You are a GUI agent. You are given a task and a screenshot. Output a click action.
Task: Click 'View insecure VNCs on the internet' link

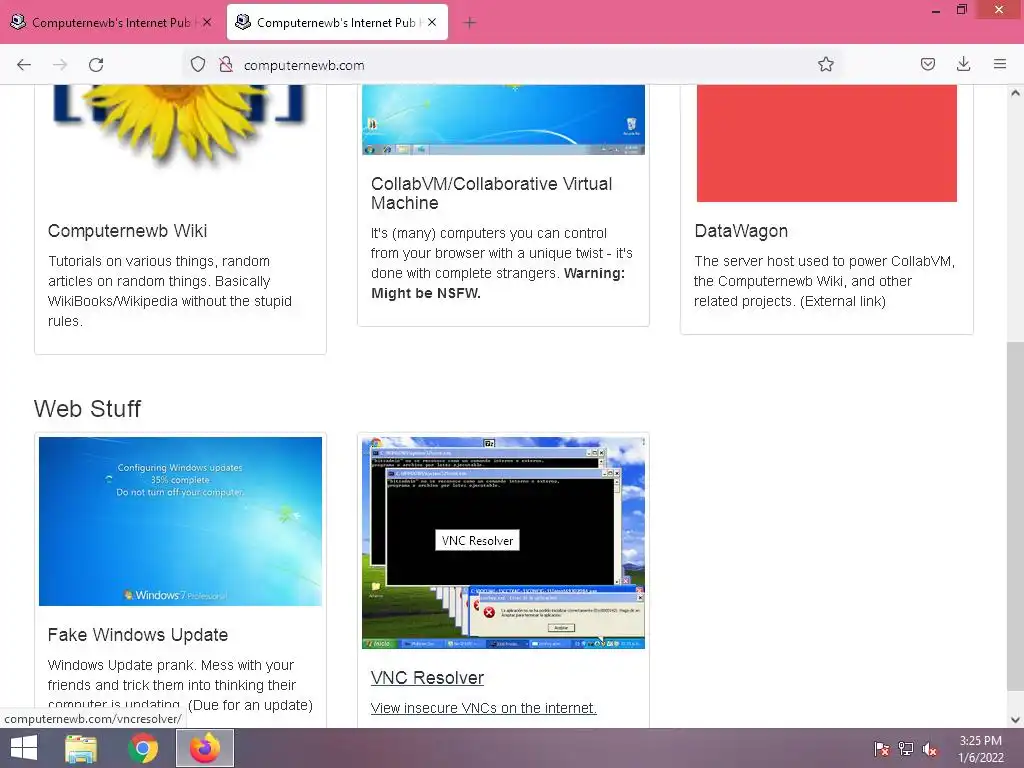[x=484, y=708]
